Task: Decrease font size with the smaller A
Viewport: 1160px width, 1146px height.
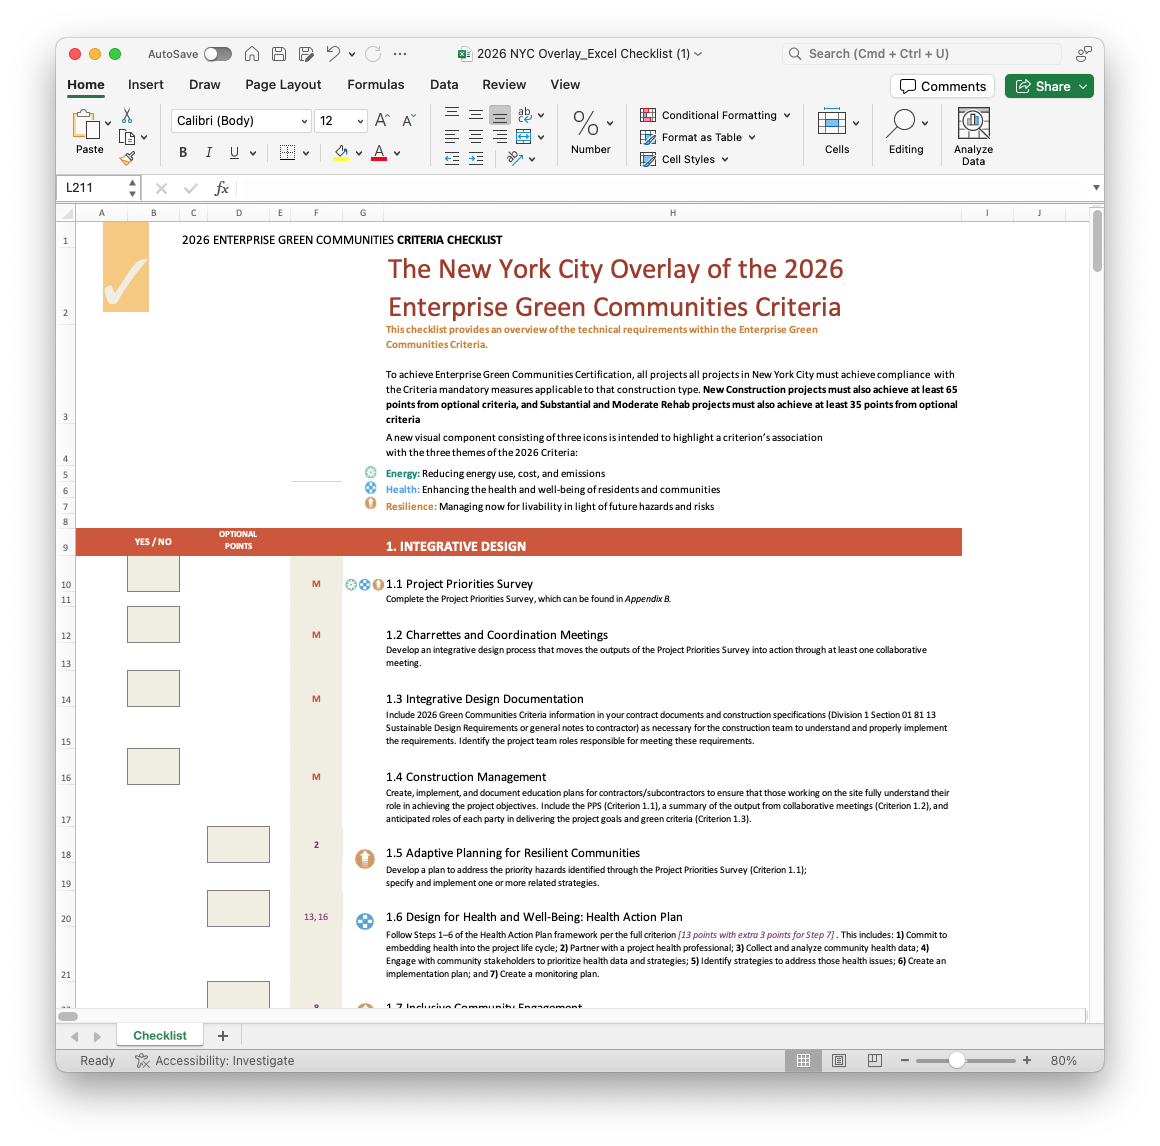Action: [408, 121]
